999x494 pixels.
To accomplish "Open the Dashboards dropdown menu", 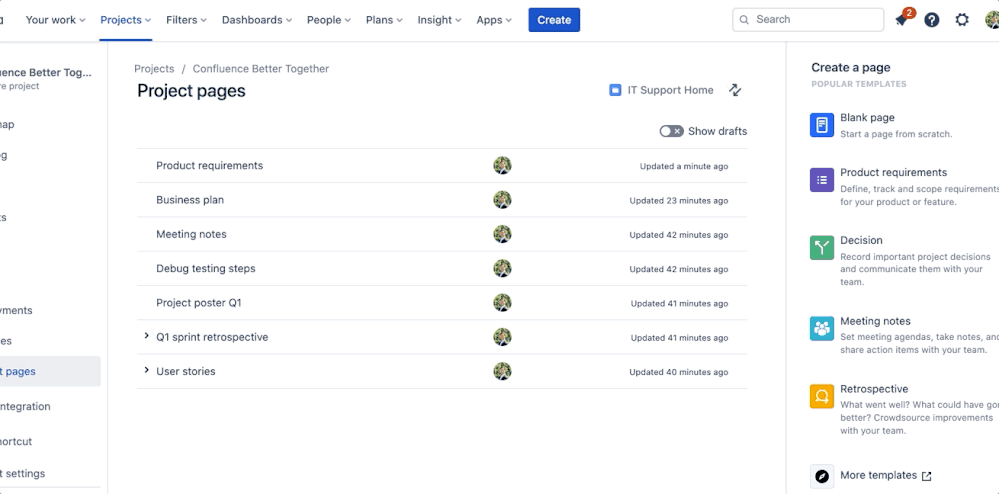I will click(x=257, y=20).
